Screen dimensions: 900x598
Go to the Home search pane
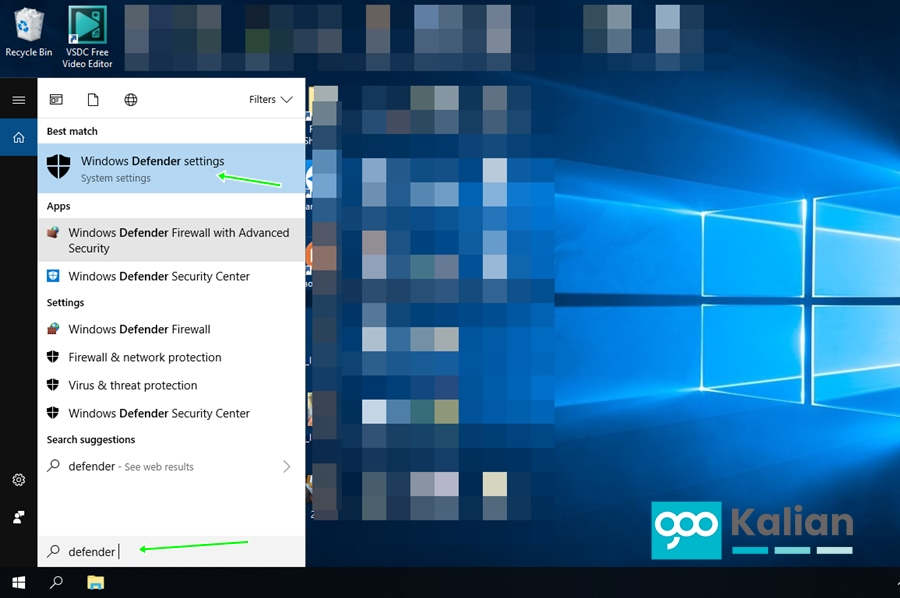(x=18, y=137)
